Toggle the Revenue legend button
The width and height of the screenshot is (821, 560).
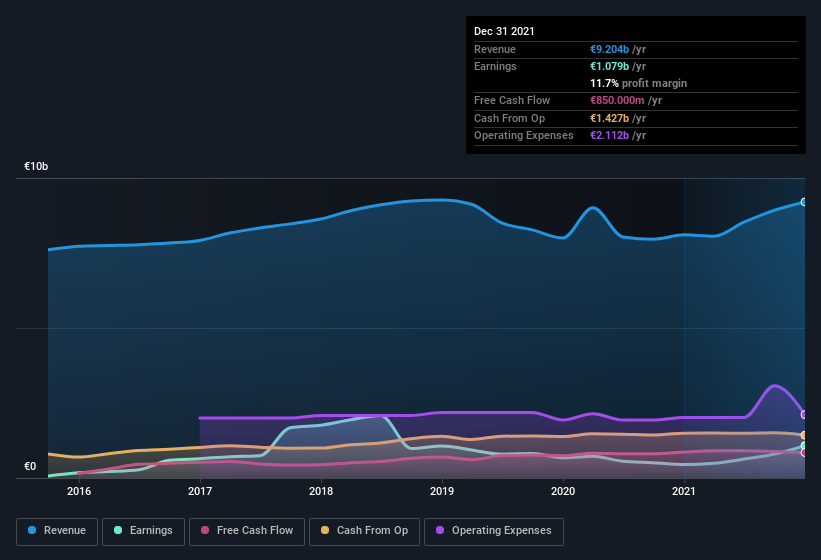coord(57,531)
